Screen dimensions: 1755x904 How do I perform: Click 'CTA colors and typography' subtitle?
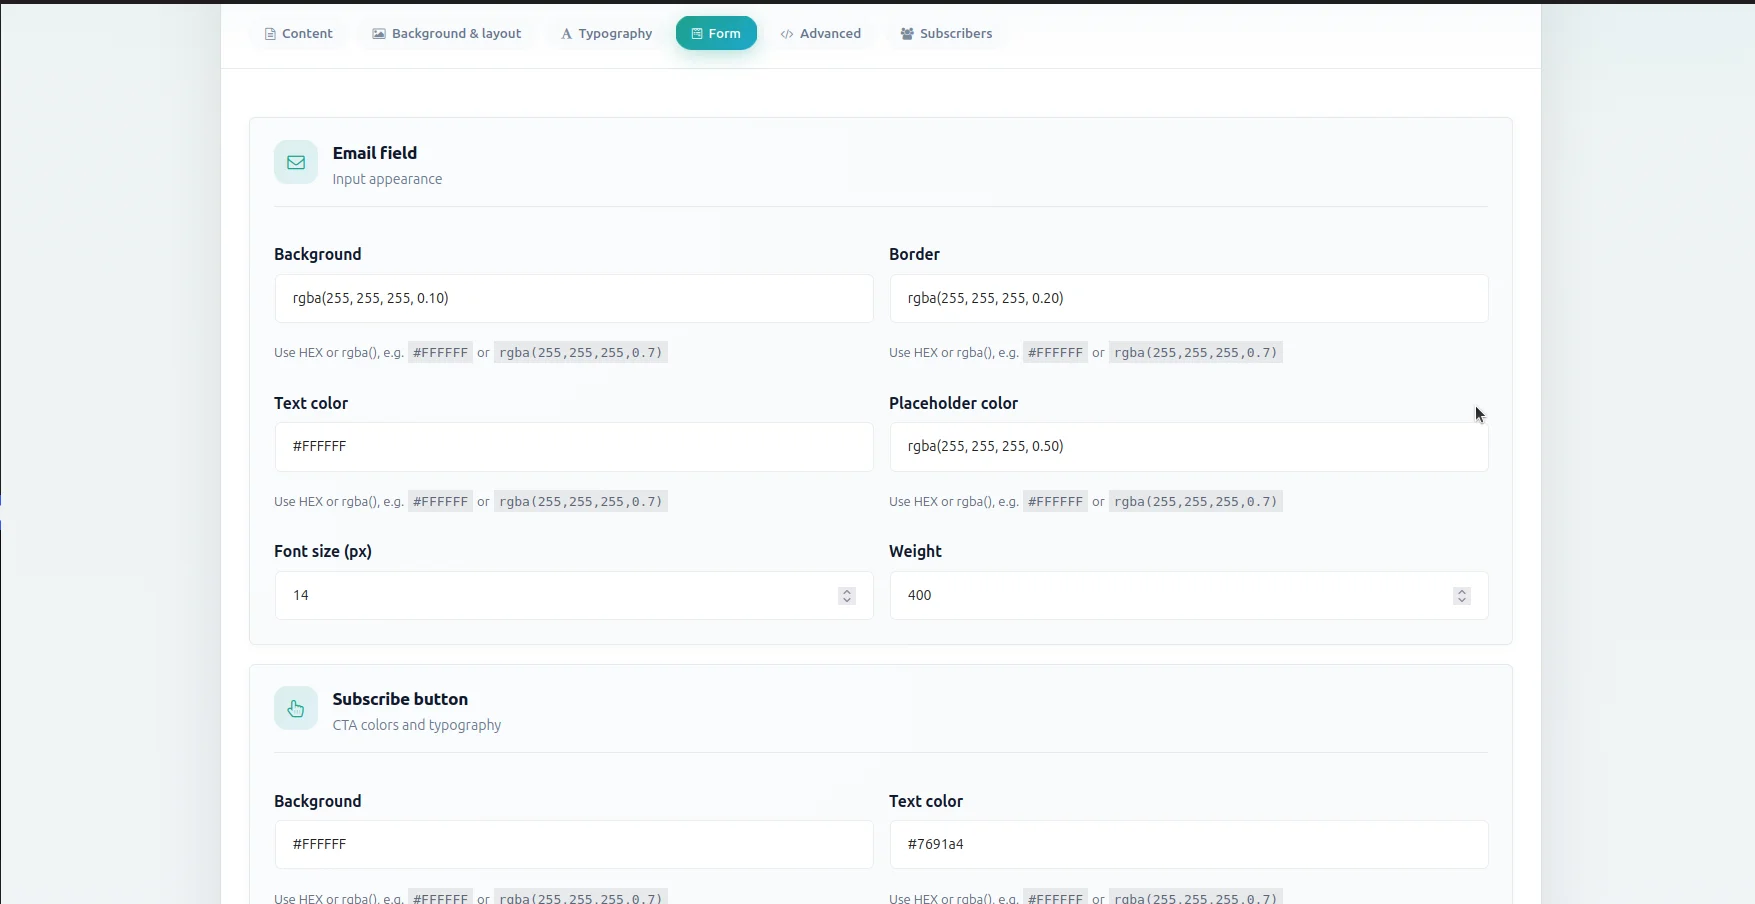click(417, 725)
